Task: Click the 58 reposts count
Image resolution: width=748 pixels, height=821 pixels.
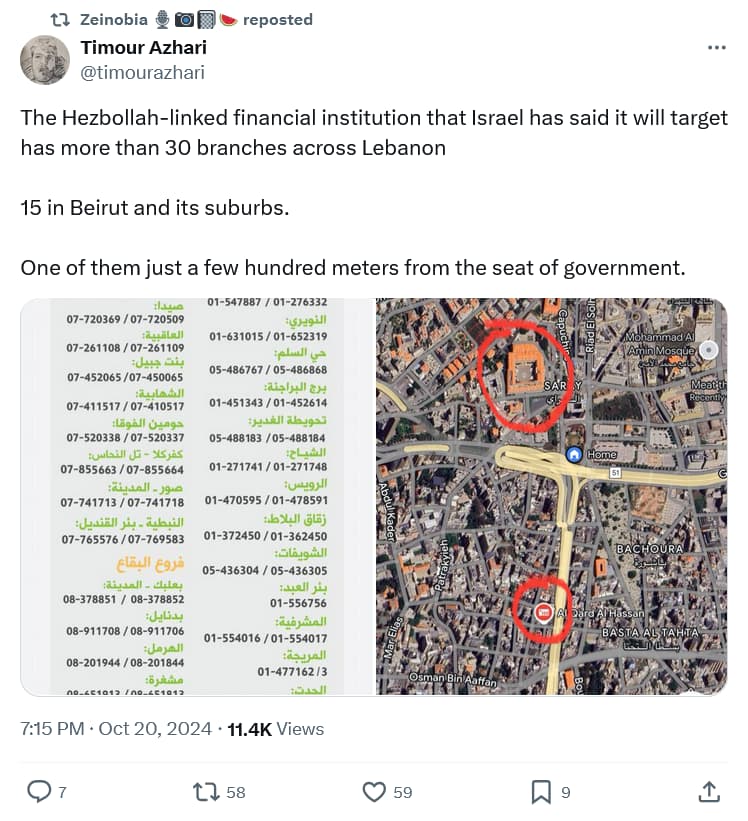Action: point(236,792)
